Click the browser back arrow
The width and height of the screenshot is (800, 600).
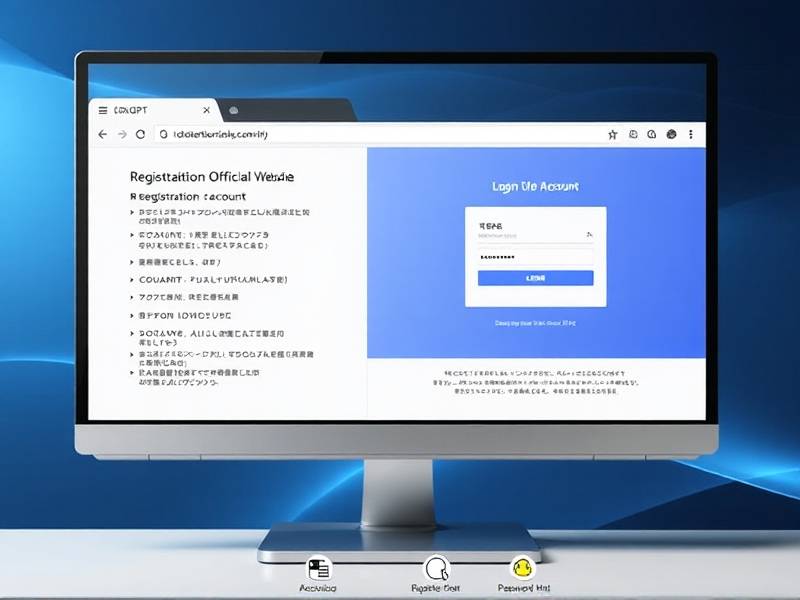(x=102, y=134)
